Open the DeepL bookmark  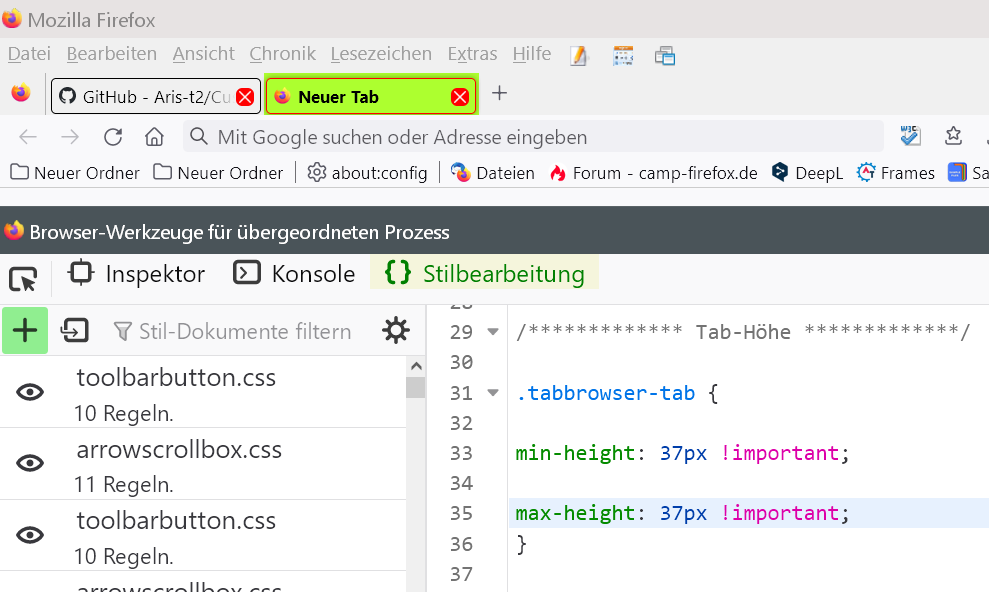(x=807, y=173)
